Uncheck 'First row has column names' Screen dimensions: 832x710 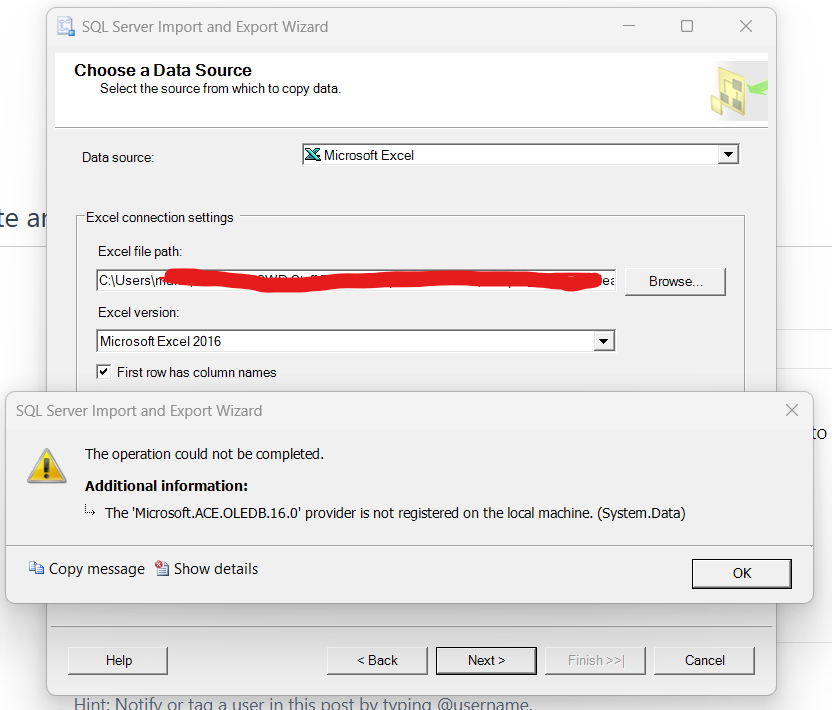click(103, 371)
